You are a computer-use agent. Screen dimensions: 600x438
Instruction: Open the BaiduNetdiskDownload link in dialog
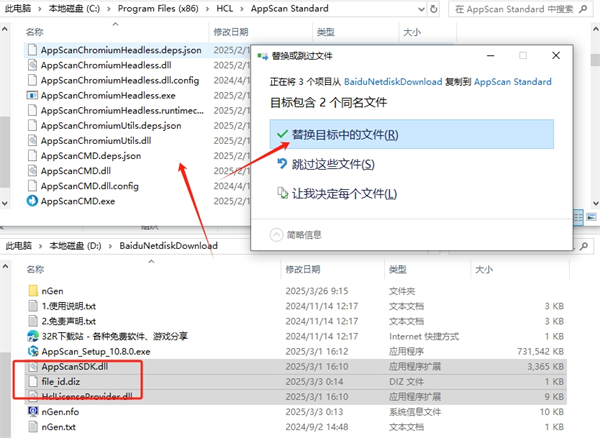point(393,81)
